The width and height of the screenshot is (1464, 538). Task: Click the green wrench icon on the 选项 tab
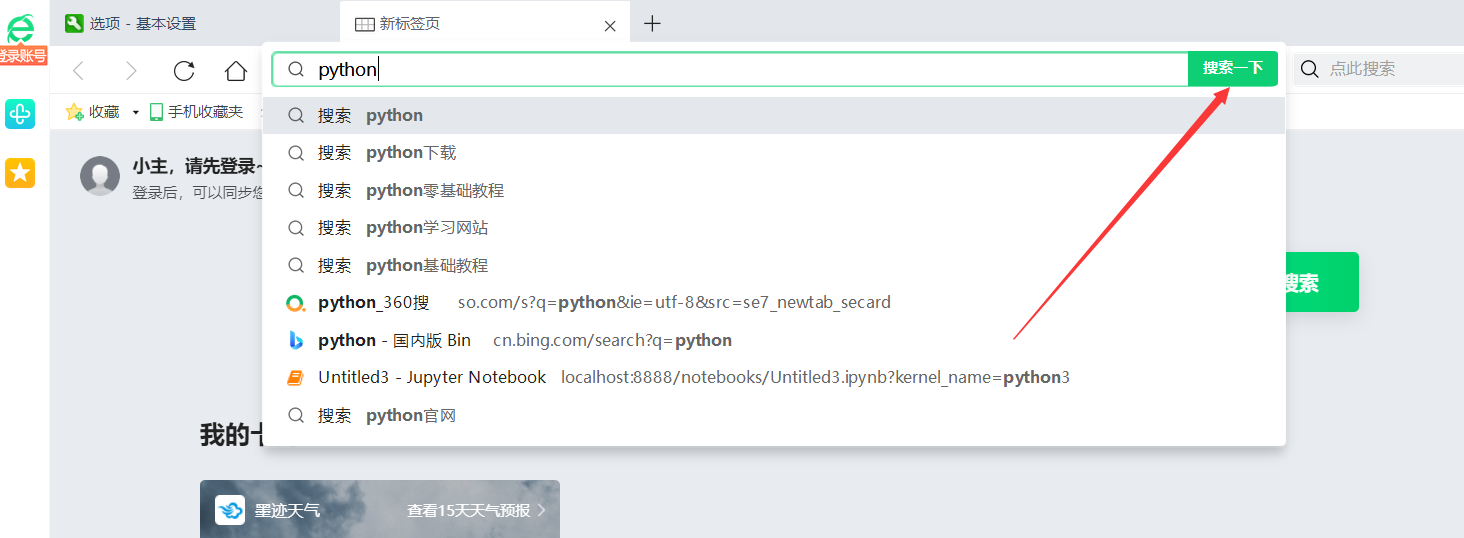pyautogui.click(x=74, y=23)
